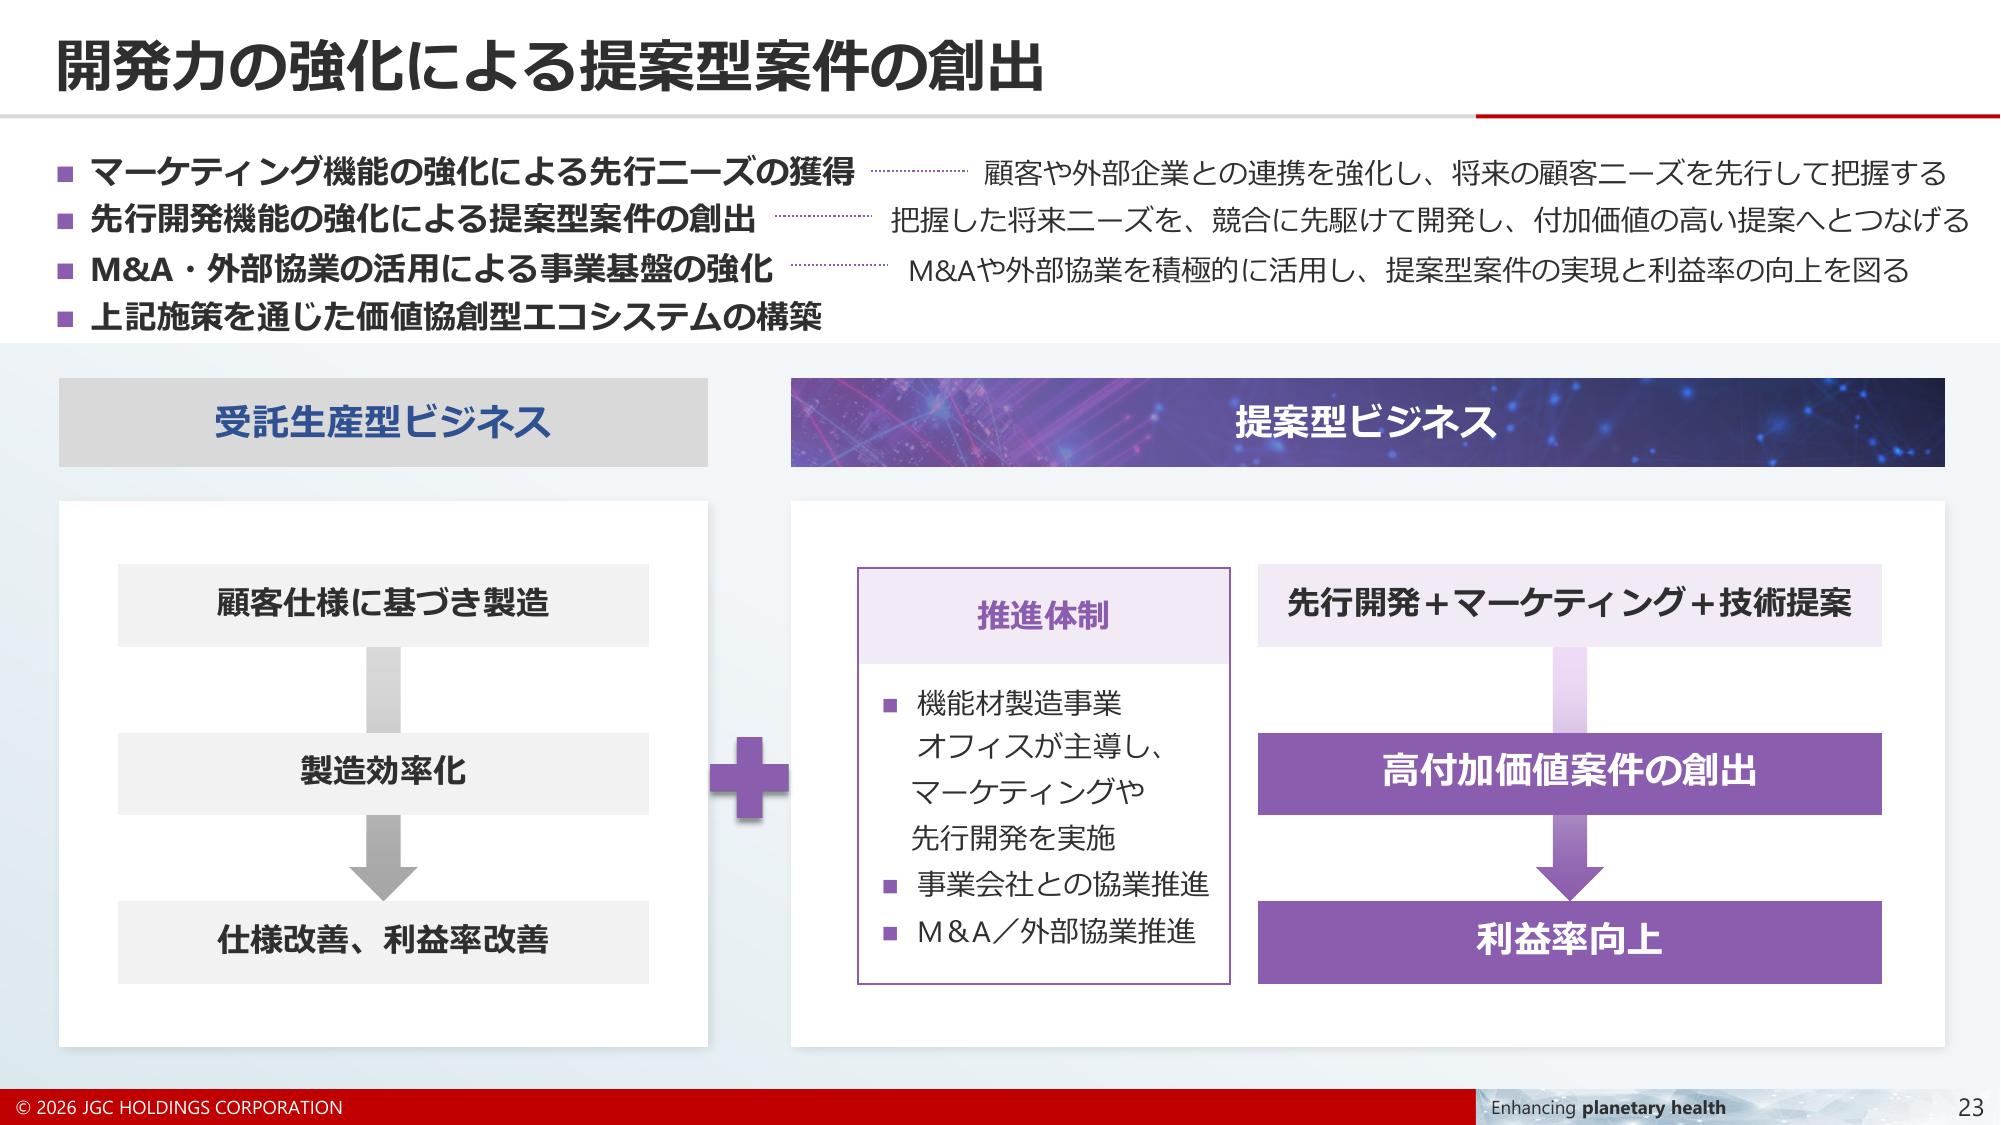
Task: Click the 提案型ビジネス header banner
Action: pyautogui.click(x=1367, y=422)
